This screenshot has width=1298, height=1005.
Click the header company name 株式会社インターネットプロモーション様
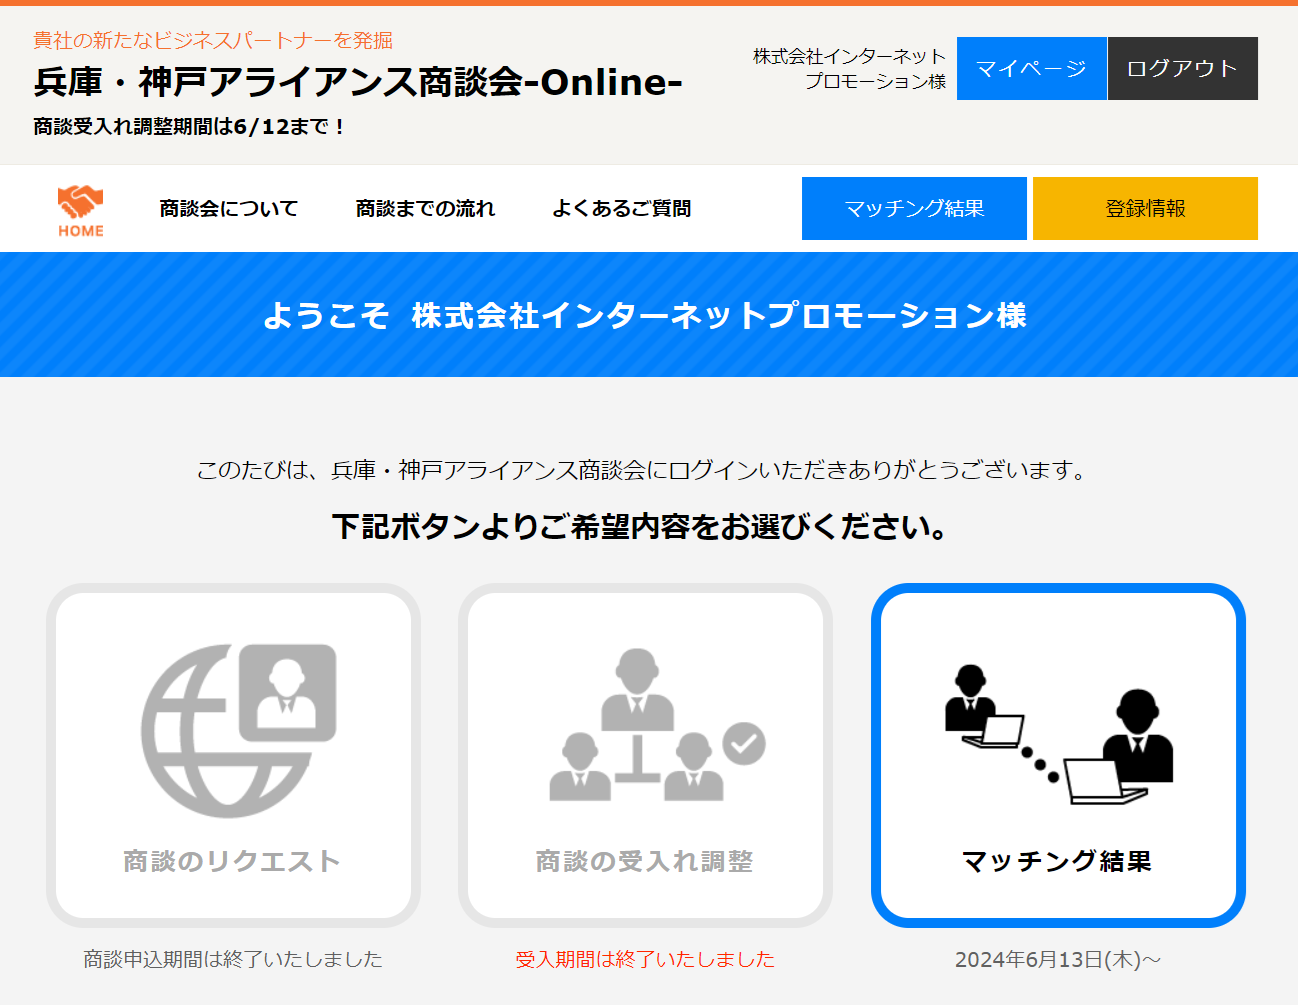point(849,68)
